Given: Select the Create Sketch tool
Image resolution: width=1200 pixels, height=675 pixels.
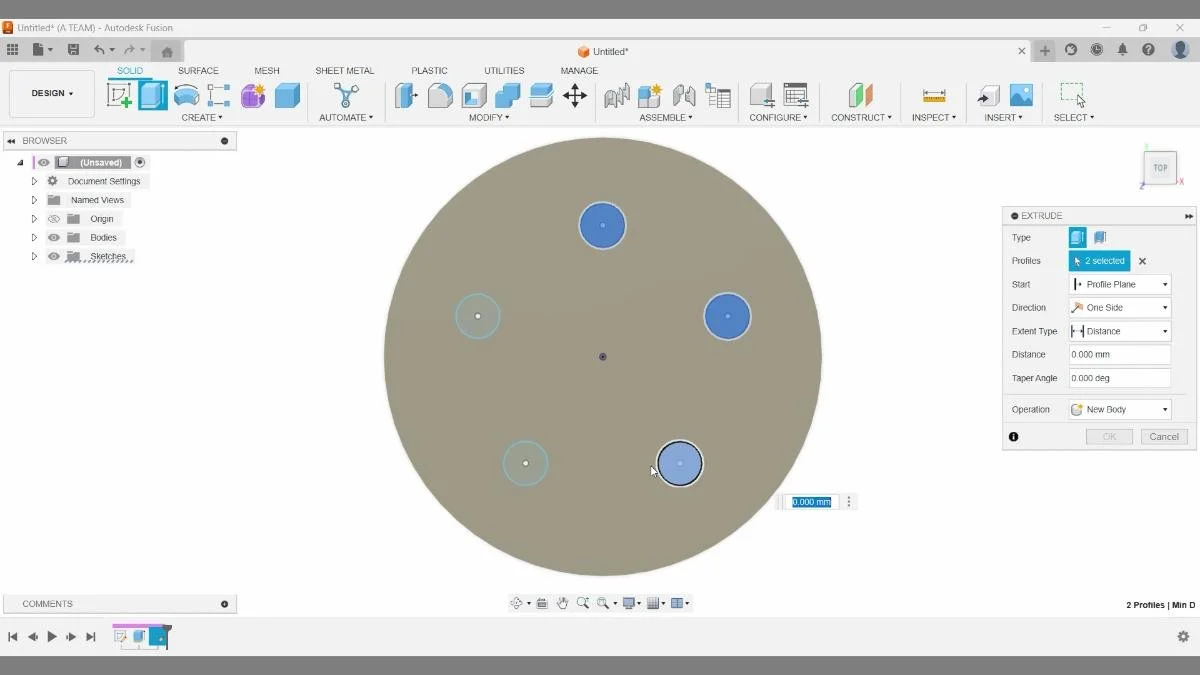Looking at the screenshot, I should (120, 95).
